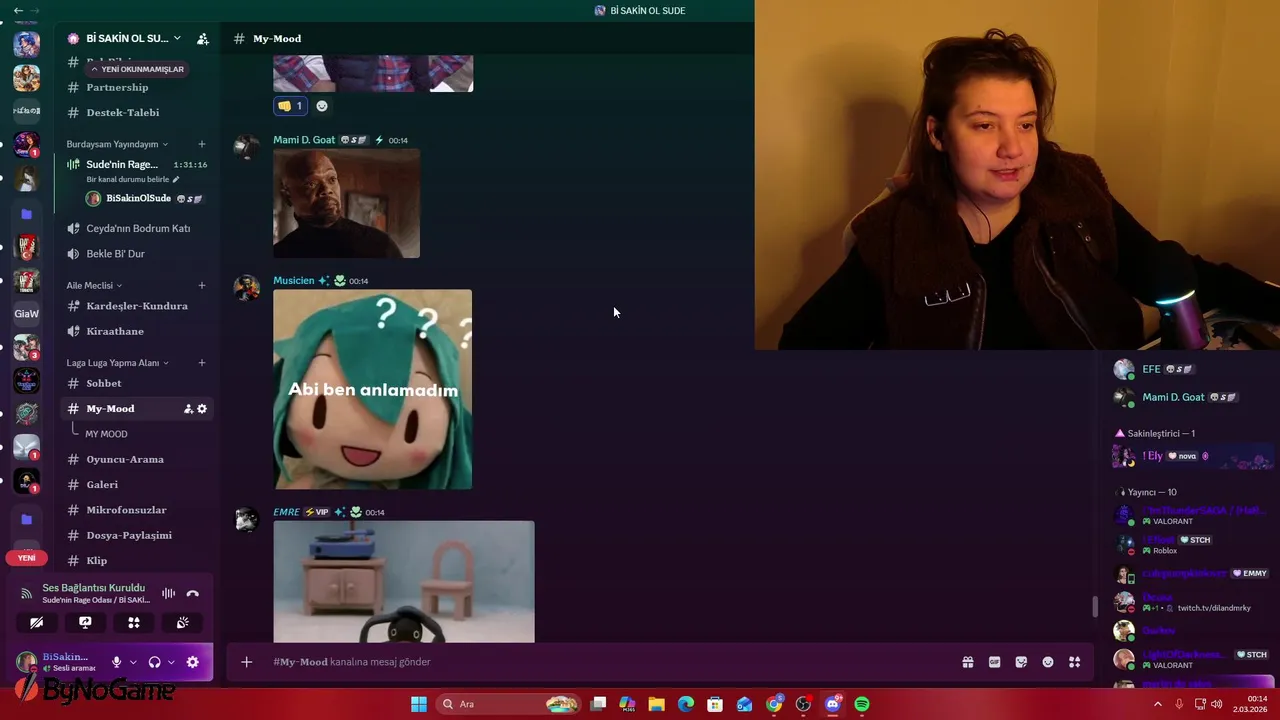
Task: Mute the microphone
Action: (117, 662)
